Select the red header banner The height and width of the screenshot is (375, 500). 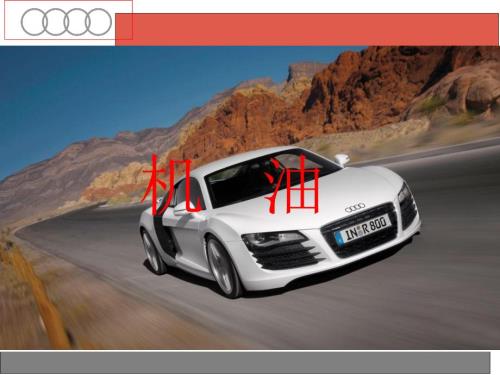(x=307, y=29)
